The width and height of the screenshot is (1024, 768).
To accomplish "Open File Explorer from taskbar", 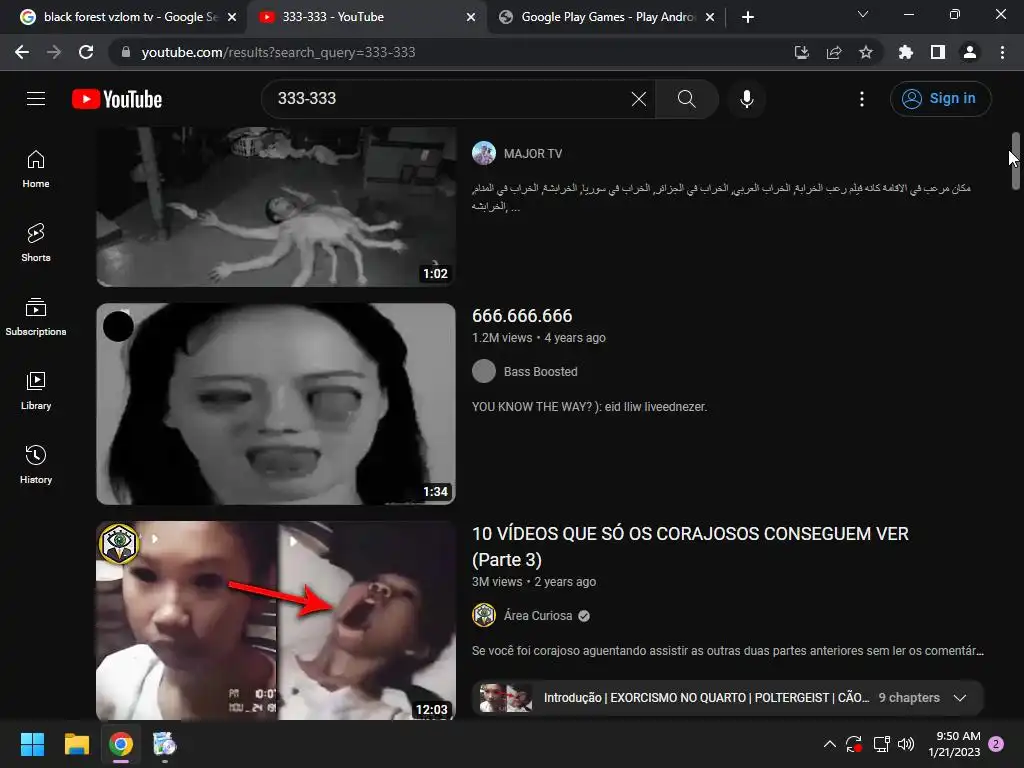I will (x=76, y=744).
